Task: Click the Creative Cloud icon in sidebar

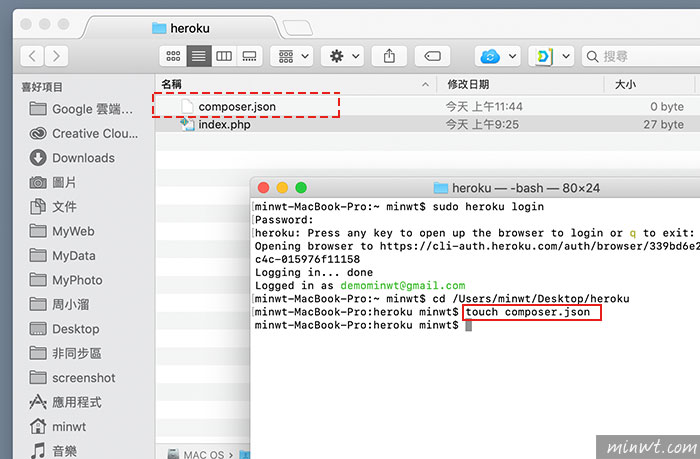Action: tap(38, 133)
